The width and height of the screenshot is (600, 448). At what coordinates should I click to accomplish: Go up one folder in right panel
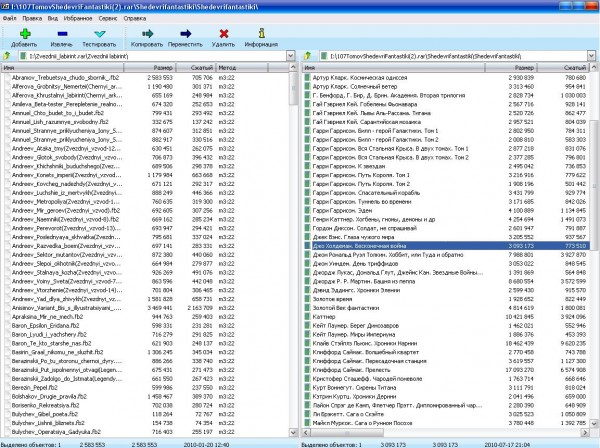[x=307, y=56]
